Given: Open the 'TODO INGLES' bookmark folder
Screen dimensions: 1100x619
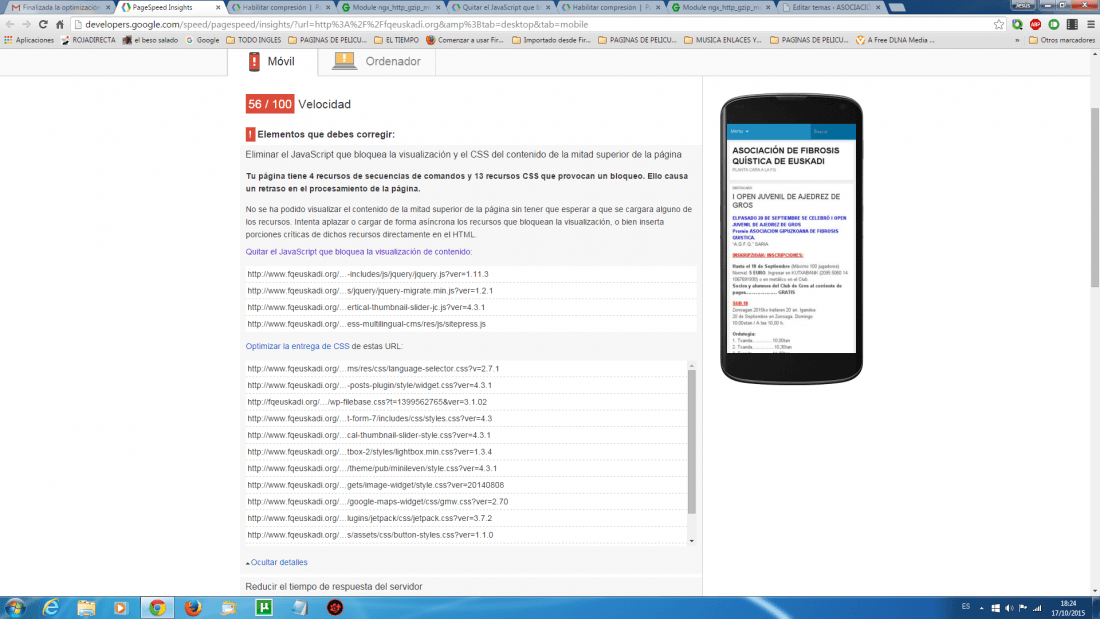Looking at the screenshot, I should point(253,41).
